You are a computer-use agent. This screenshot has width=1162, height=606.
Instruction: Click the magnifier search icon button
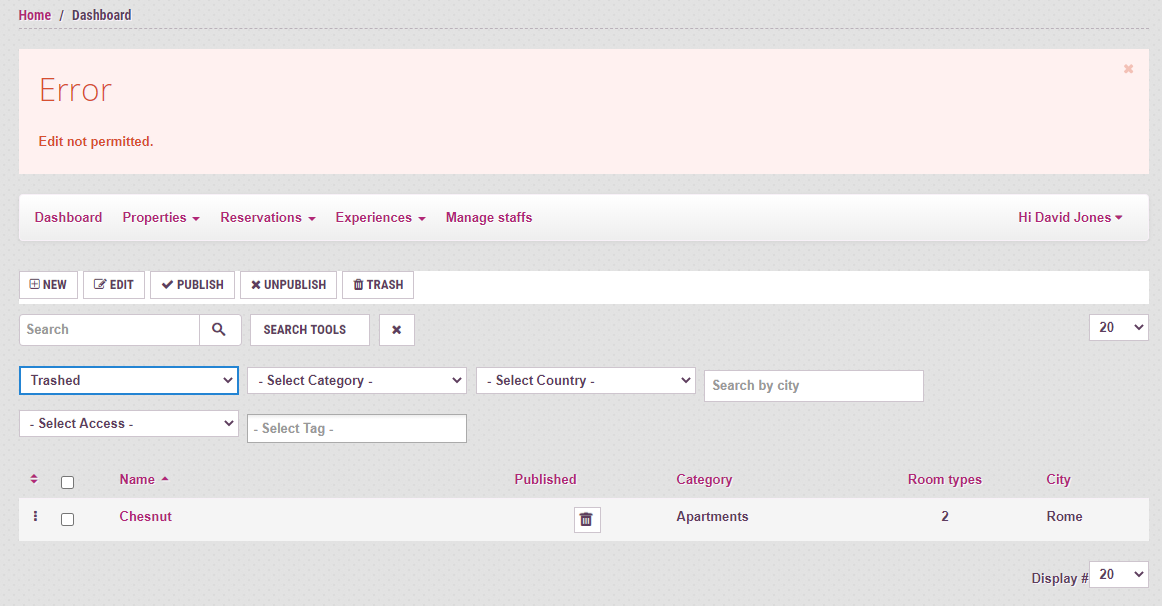click(x=220, y=330)
